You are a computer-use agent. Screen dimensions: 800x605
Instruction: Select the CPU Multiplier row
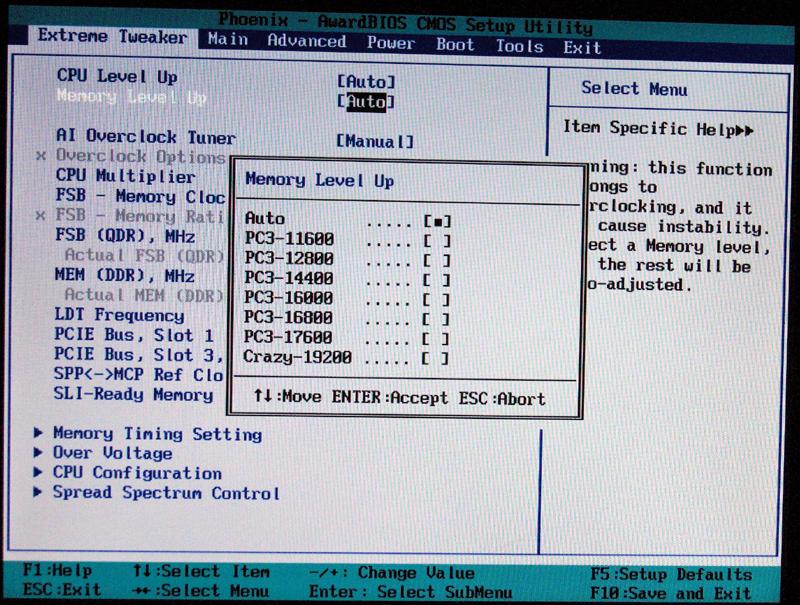[126, 176]
